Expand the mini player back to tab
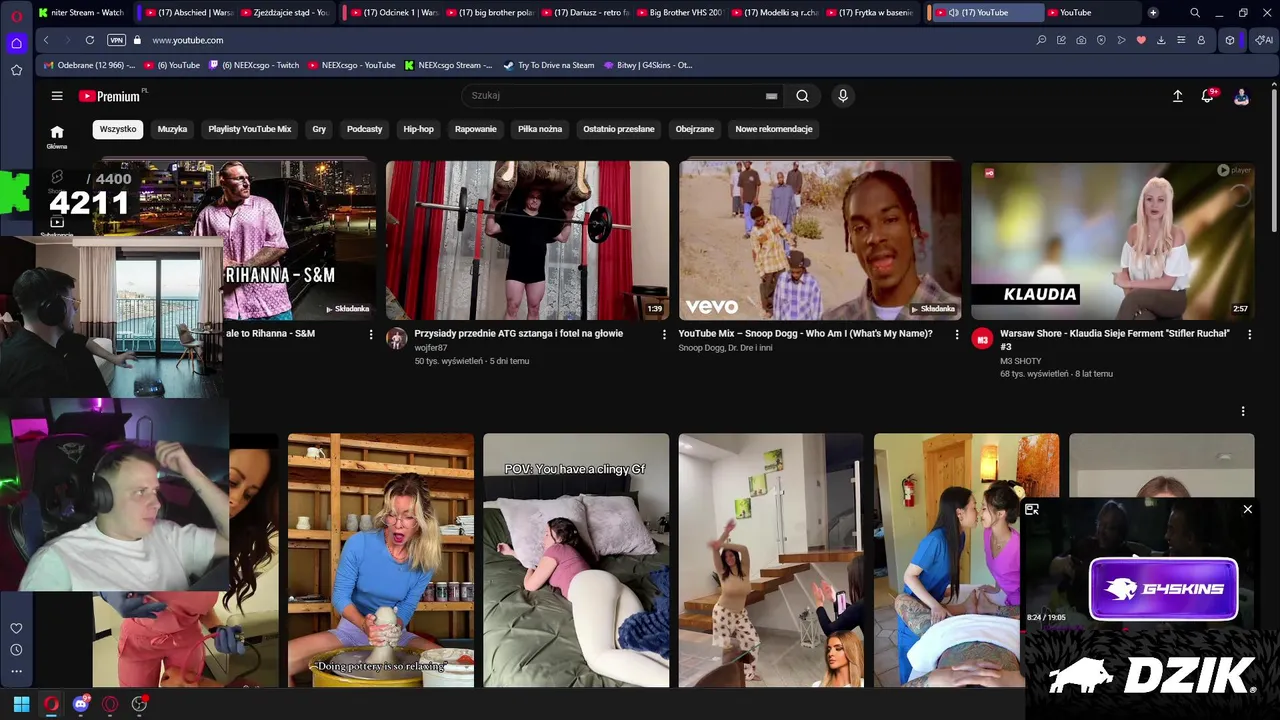This screenshot has height=720, width=1280. coord(1032,510)
